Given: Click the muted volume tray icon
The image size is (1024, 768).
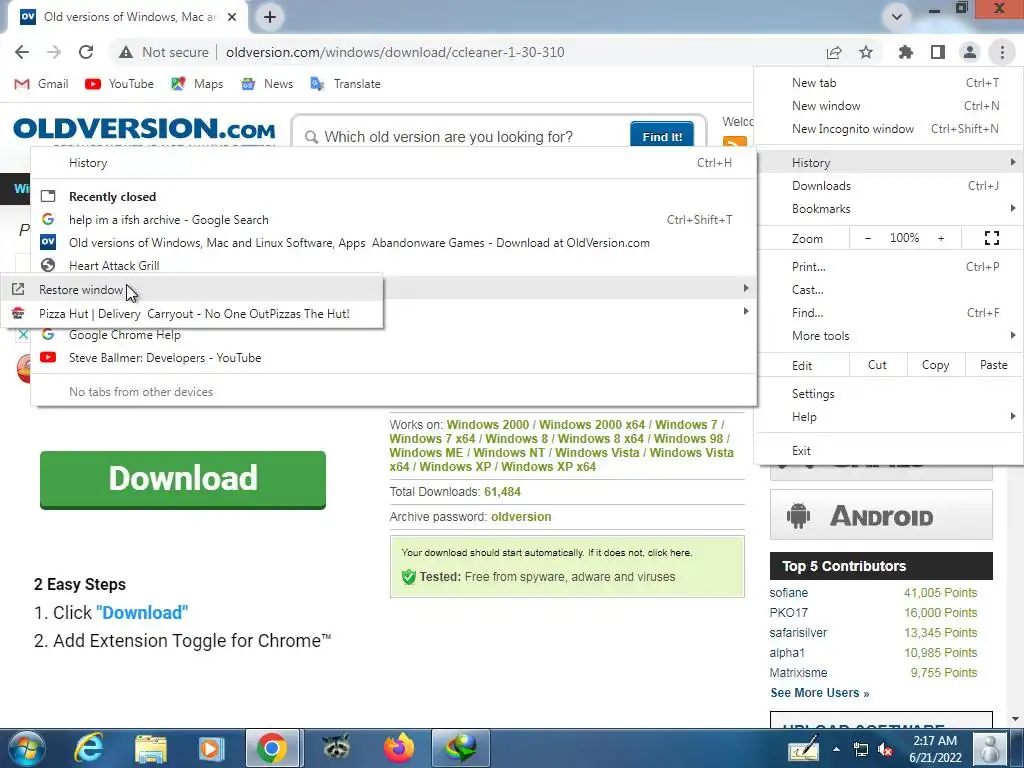Looking at the screenshot, I should point(886,749).
